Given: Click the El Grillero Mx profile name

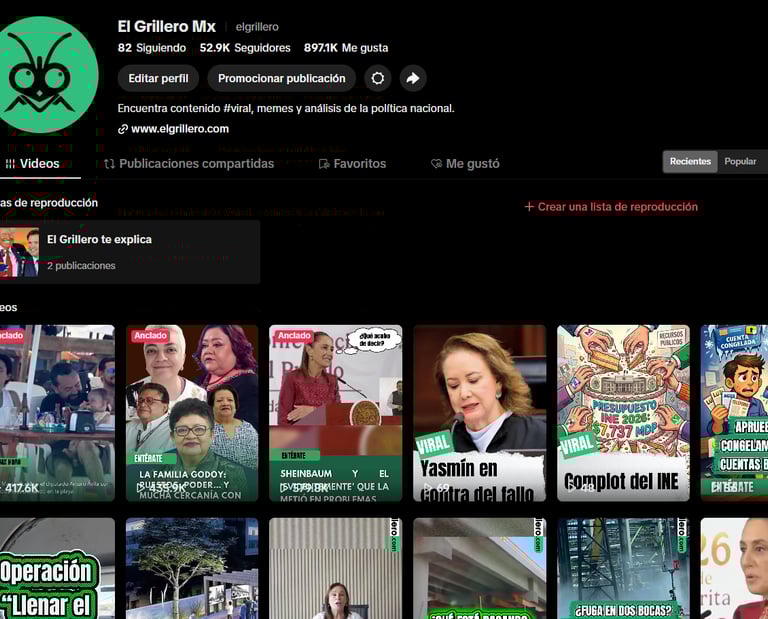Looking at the screenshot, I should coord(167,26).
